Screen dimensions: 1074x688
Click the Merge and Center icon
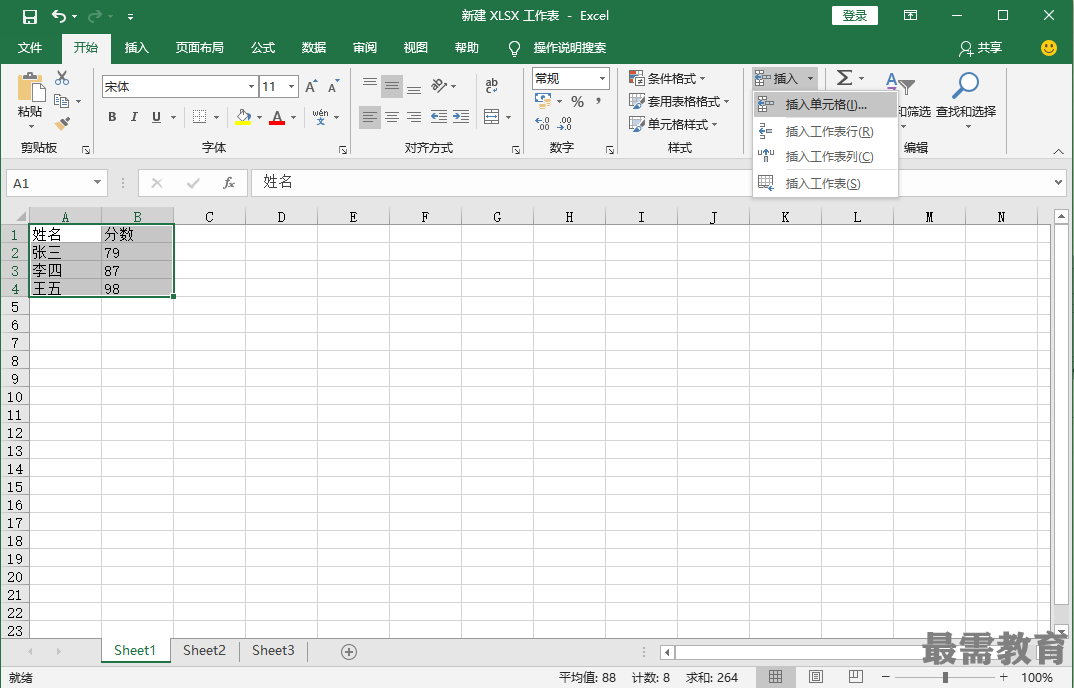pyautogui.click(x=492, y=117)
